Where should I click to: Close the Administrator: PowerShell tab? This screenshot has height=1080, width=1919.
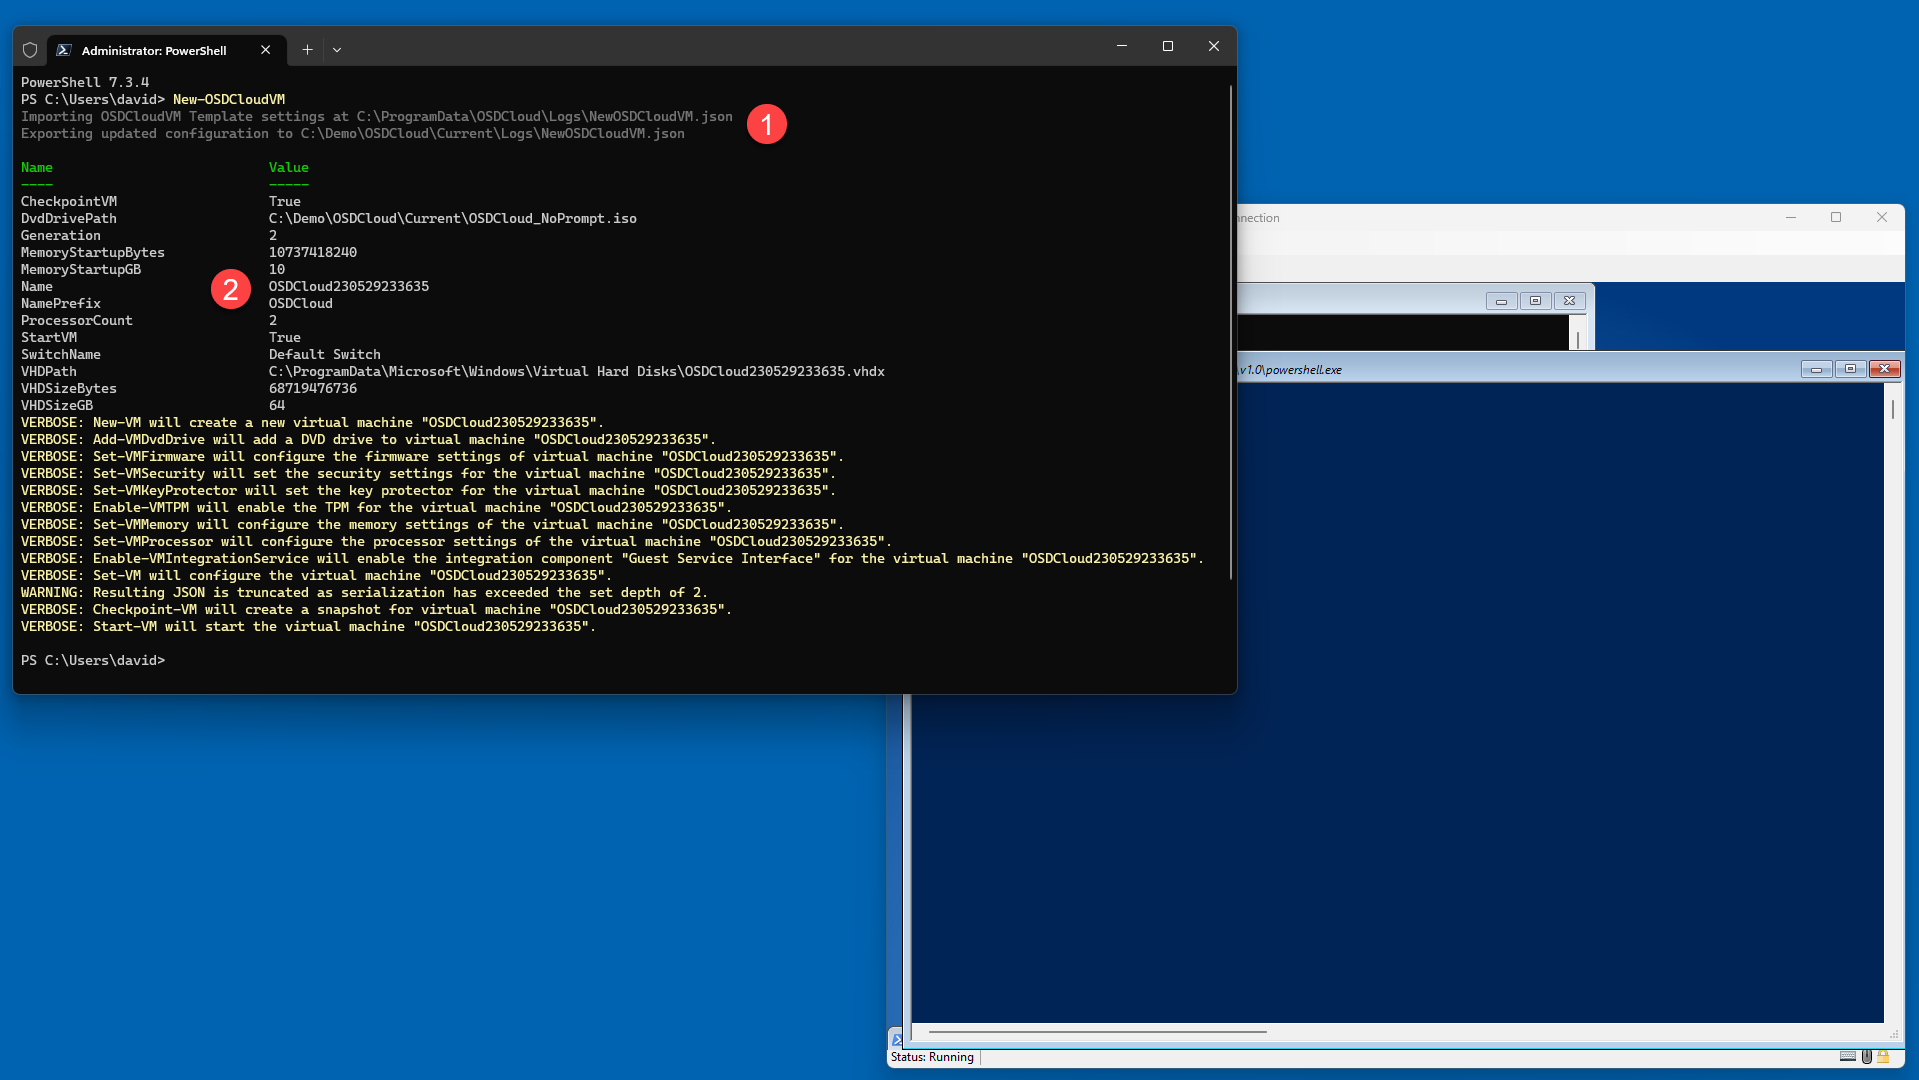pyautogui.click(x=266, y=50)
